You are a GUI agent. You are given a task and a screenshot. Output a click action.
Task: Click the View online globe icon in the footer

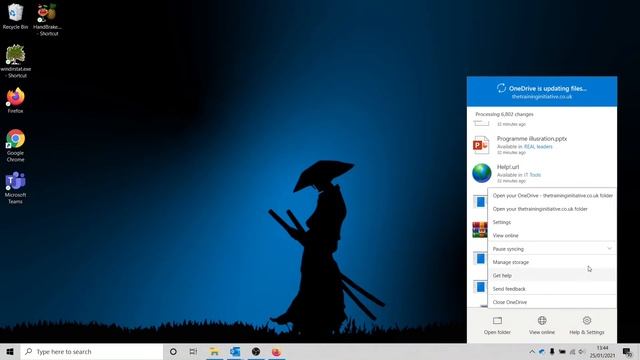pyautogui.click(x=542, y=320)
